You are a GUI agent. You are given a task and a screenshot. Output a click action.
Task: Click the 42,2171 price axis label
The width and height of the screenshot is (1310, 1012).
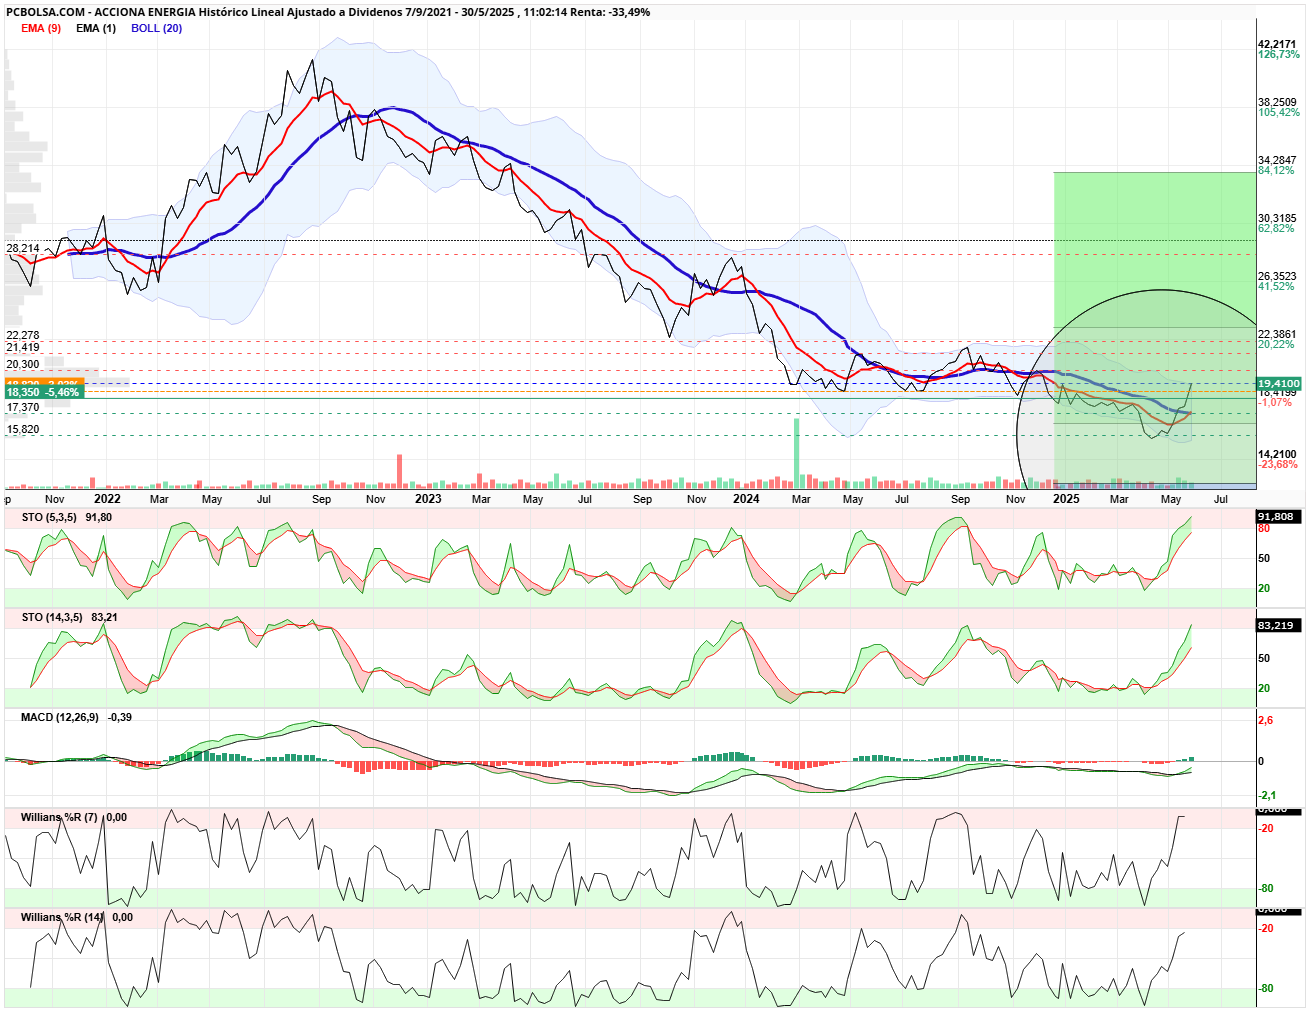click(1277, 44)
